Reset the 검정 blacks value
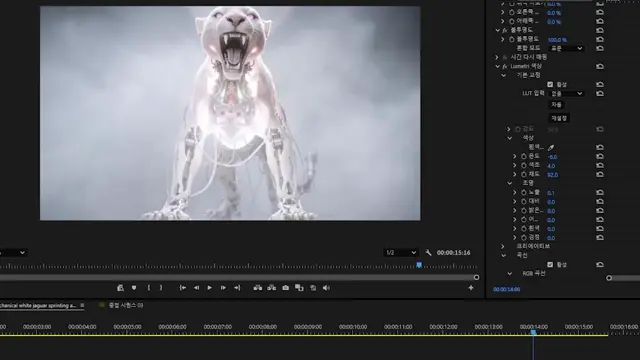This screenshot has width=640, height=360. (x=600, y=237)
